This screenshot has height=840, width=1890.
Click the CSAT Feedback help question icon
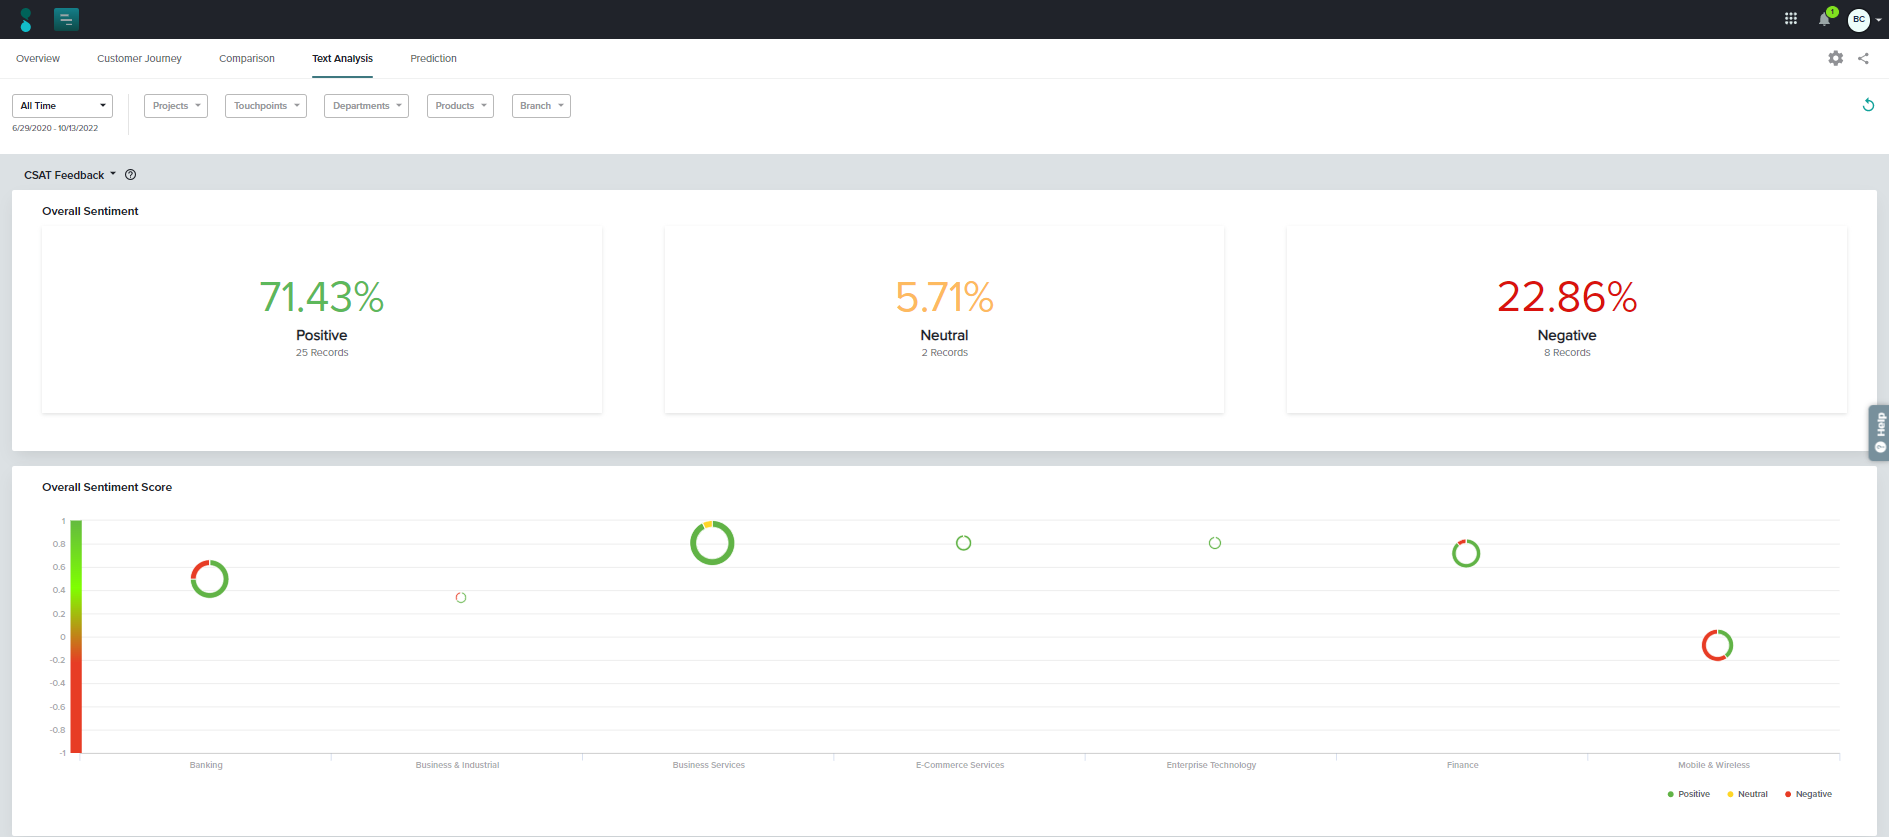click(130, 175)
